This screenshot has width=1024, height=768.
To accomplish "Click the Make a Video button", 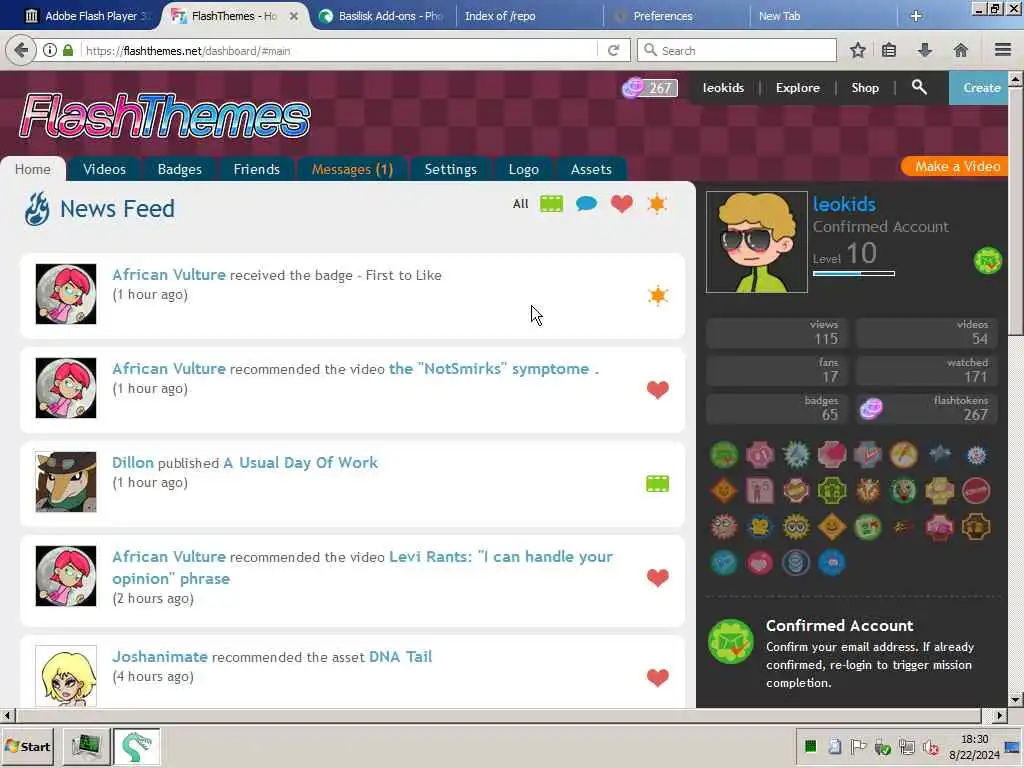I will 957,167.
